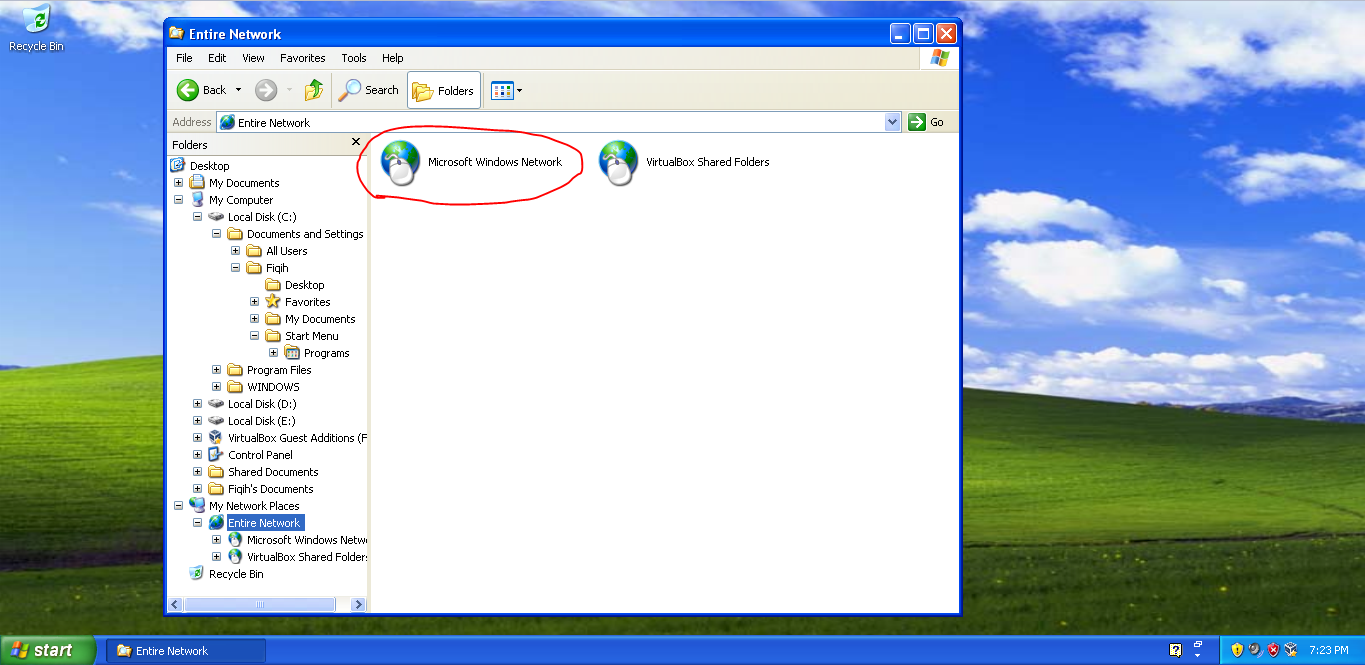This screenshot has width=1365, height=665.
Task: Select Entire Network in the tree
Action: click(x=264, y=523)
